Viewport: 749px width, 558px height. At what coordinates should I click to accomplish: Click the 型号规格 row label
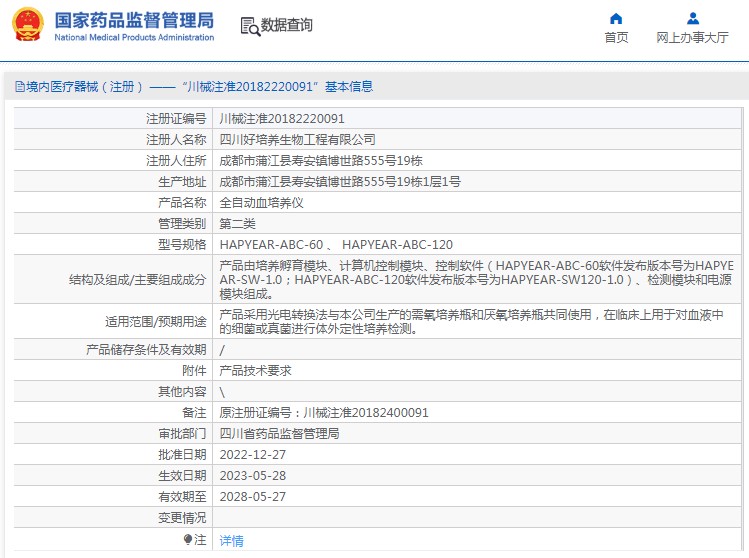tap(182, 245)
